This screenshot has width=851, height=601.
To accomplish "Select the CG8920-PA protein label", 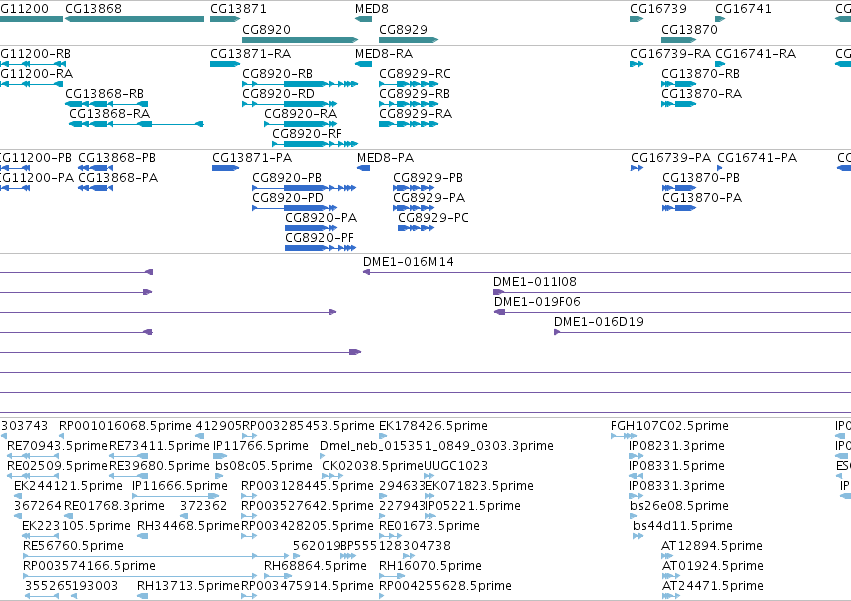I will tap(321, 218).
